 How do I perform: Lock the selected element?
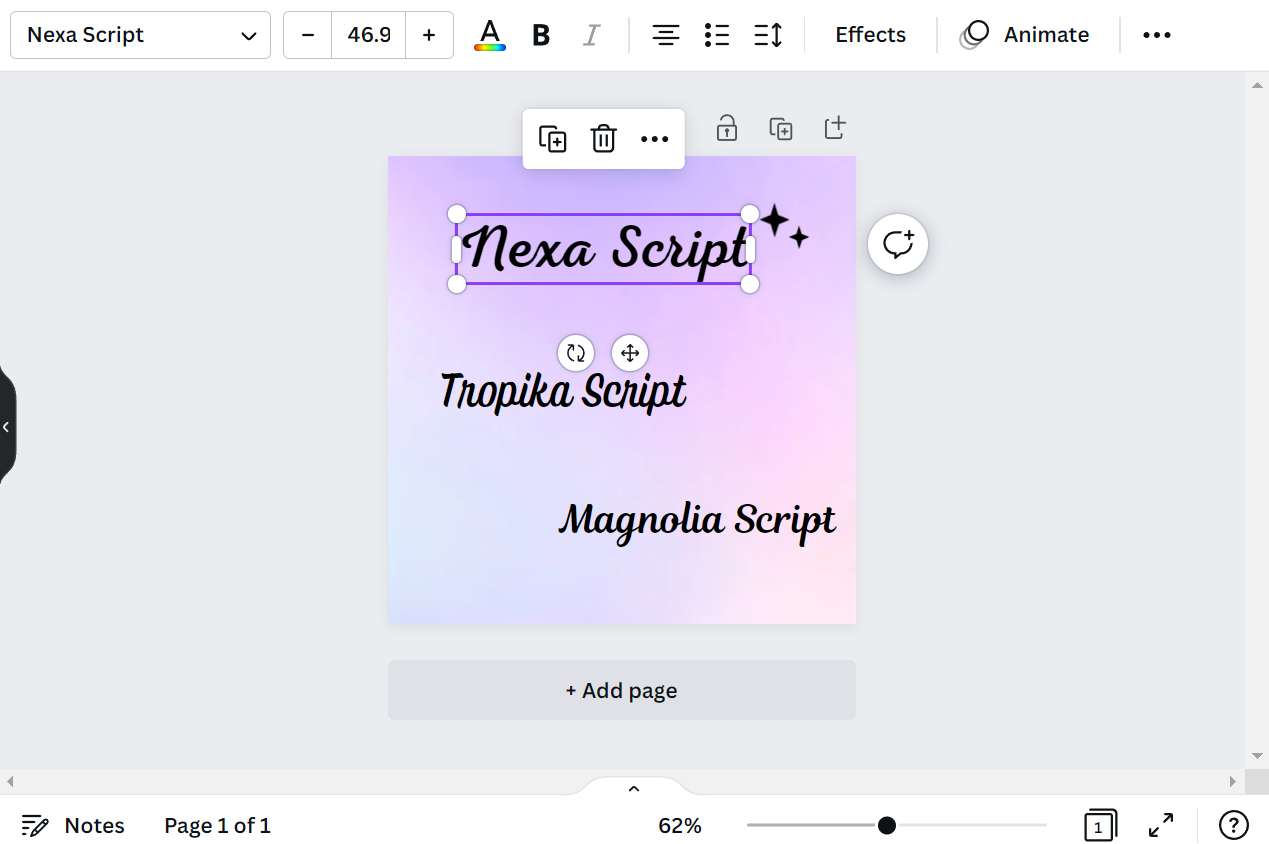[x=726, y=127]
